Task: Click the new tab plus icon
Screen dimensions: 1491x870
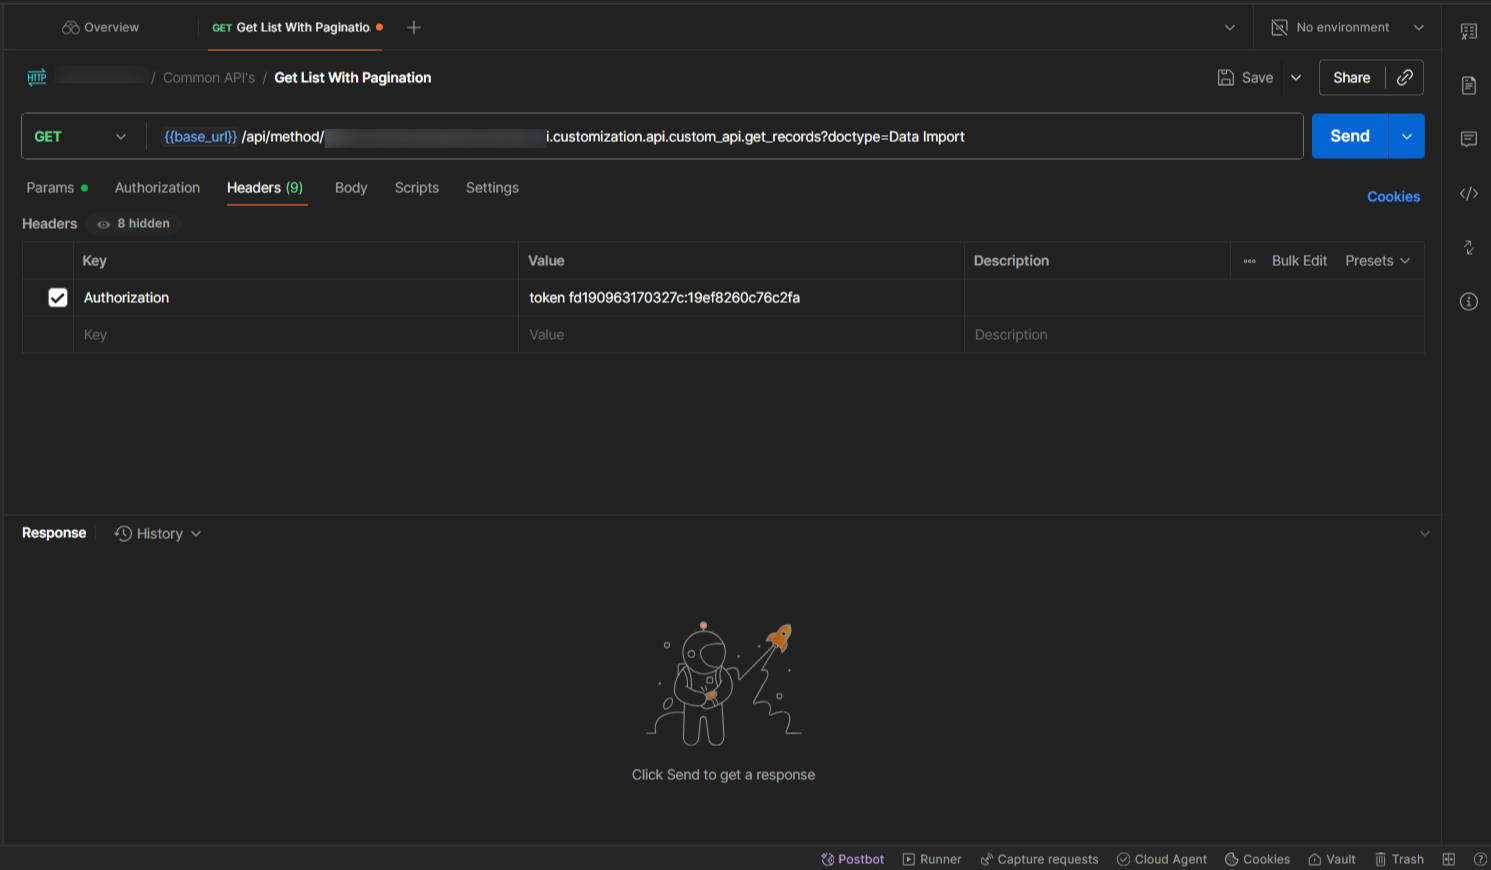Action: 414,27
